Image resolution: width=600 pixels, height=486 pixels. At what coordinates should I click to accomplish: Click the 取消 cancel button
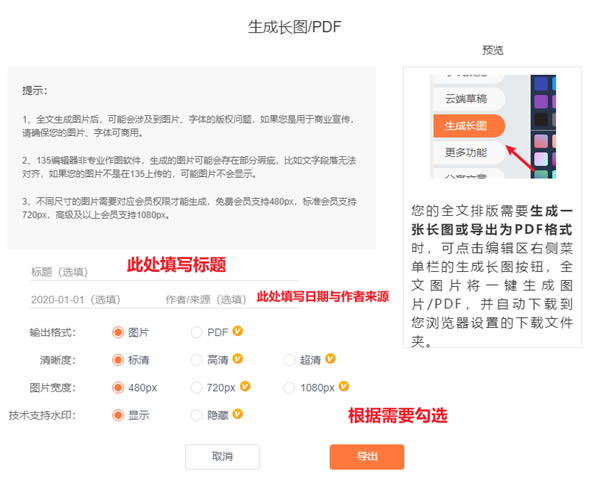(222, 457)
